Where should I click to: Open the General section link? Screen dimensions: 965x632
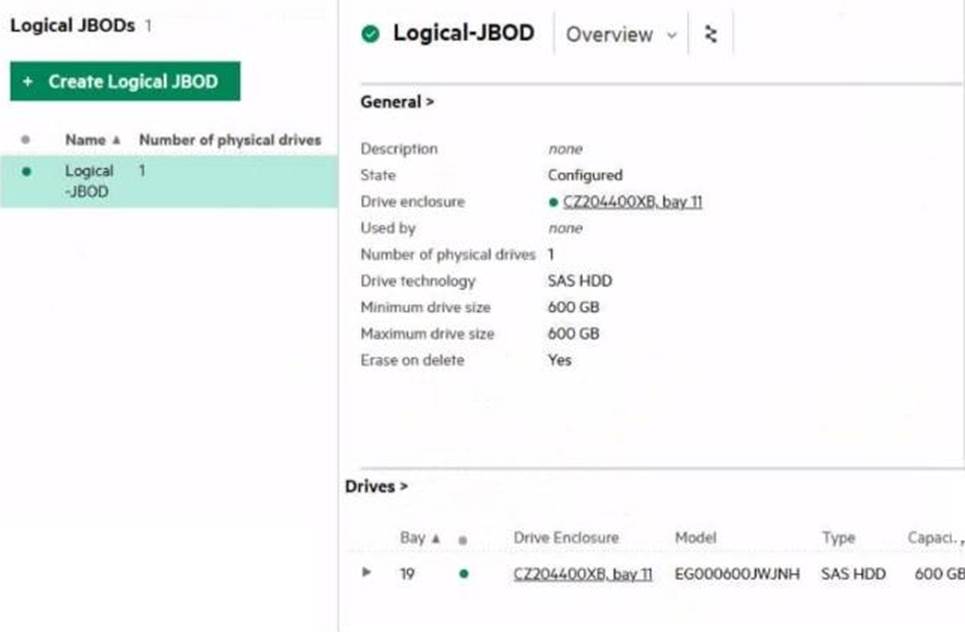click(x=397, y=102)
